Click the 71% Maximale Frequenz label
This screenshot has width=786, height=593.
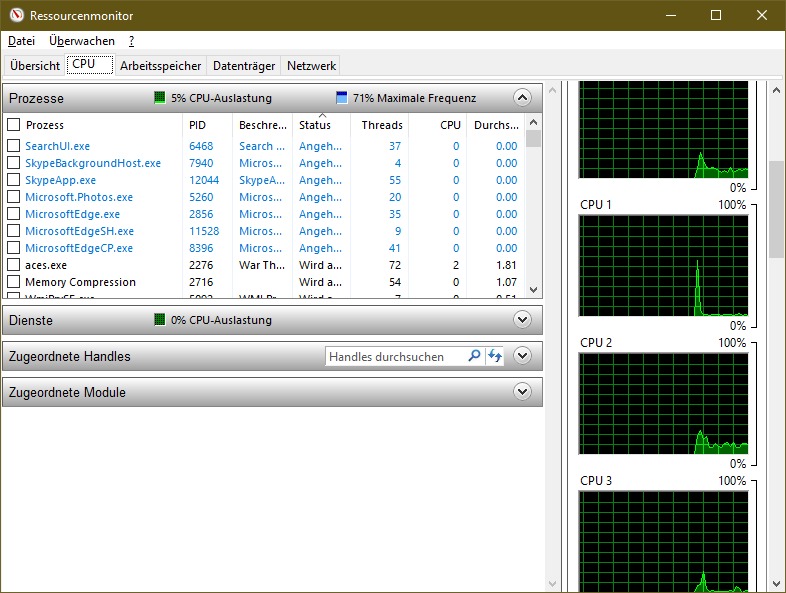pyautogui.click(x=415, y=98)
